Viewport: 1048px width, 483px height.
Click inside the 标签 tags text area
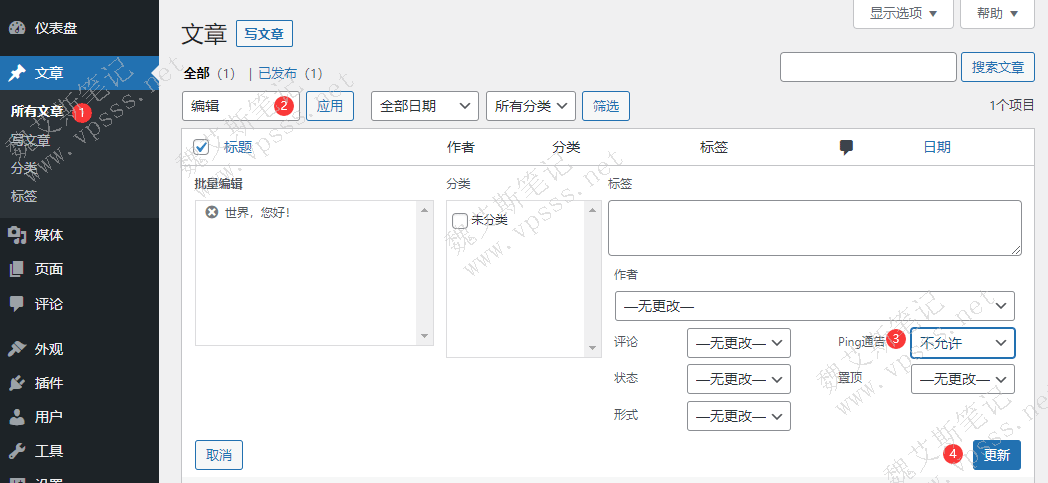pyautogui.click(x=814, y=227)
